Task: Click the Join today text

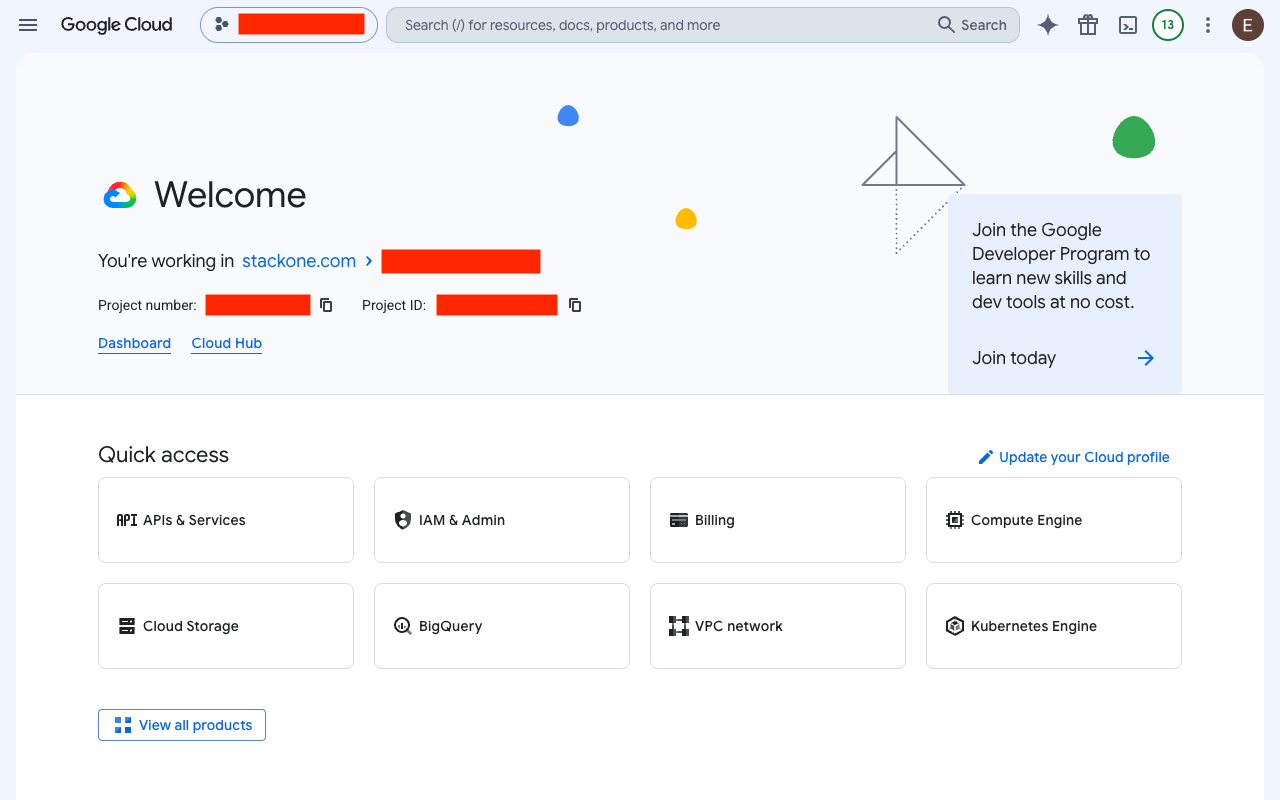Action: [1014, 358]
